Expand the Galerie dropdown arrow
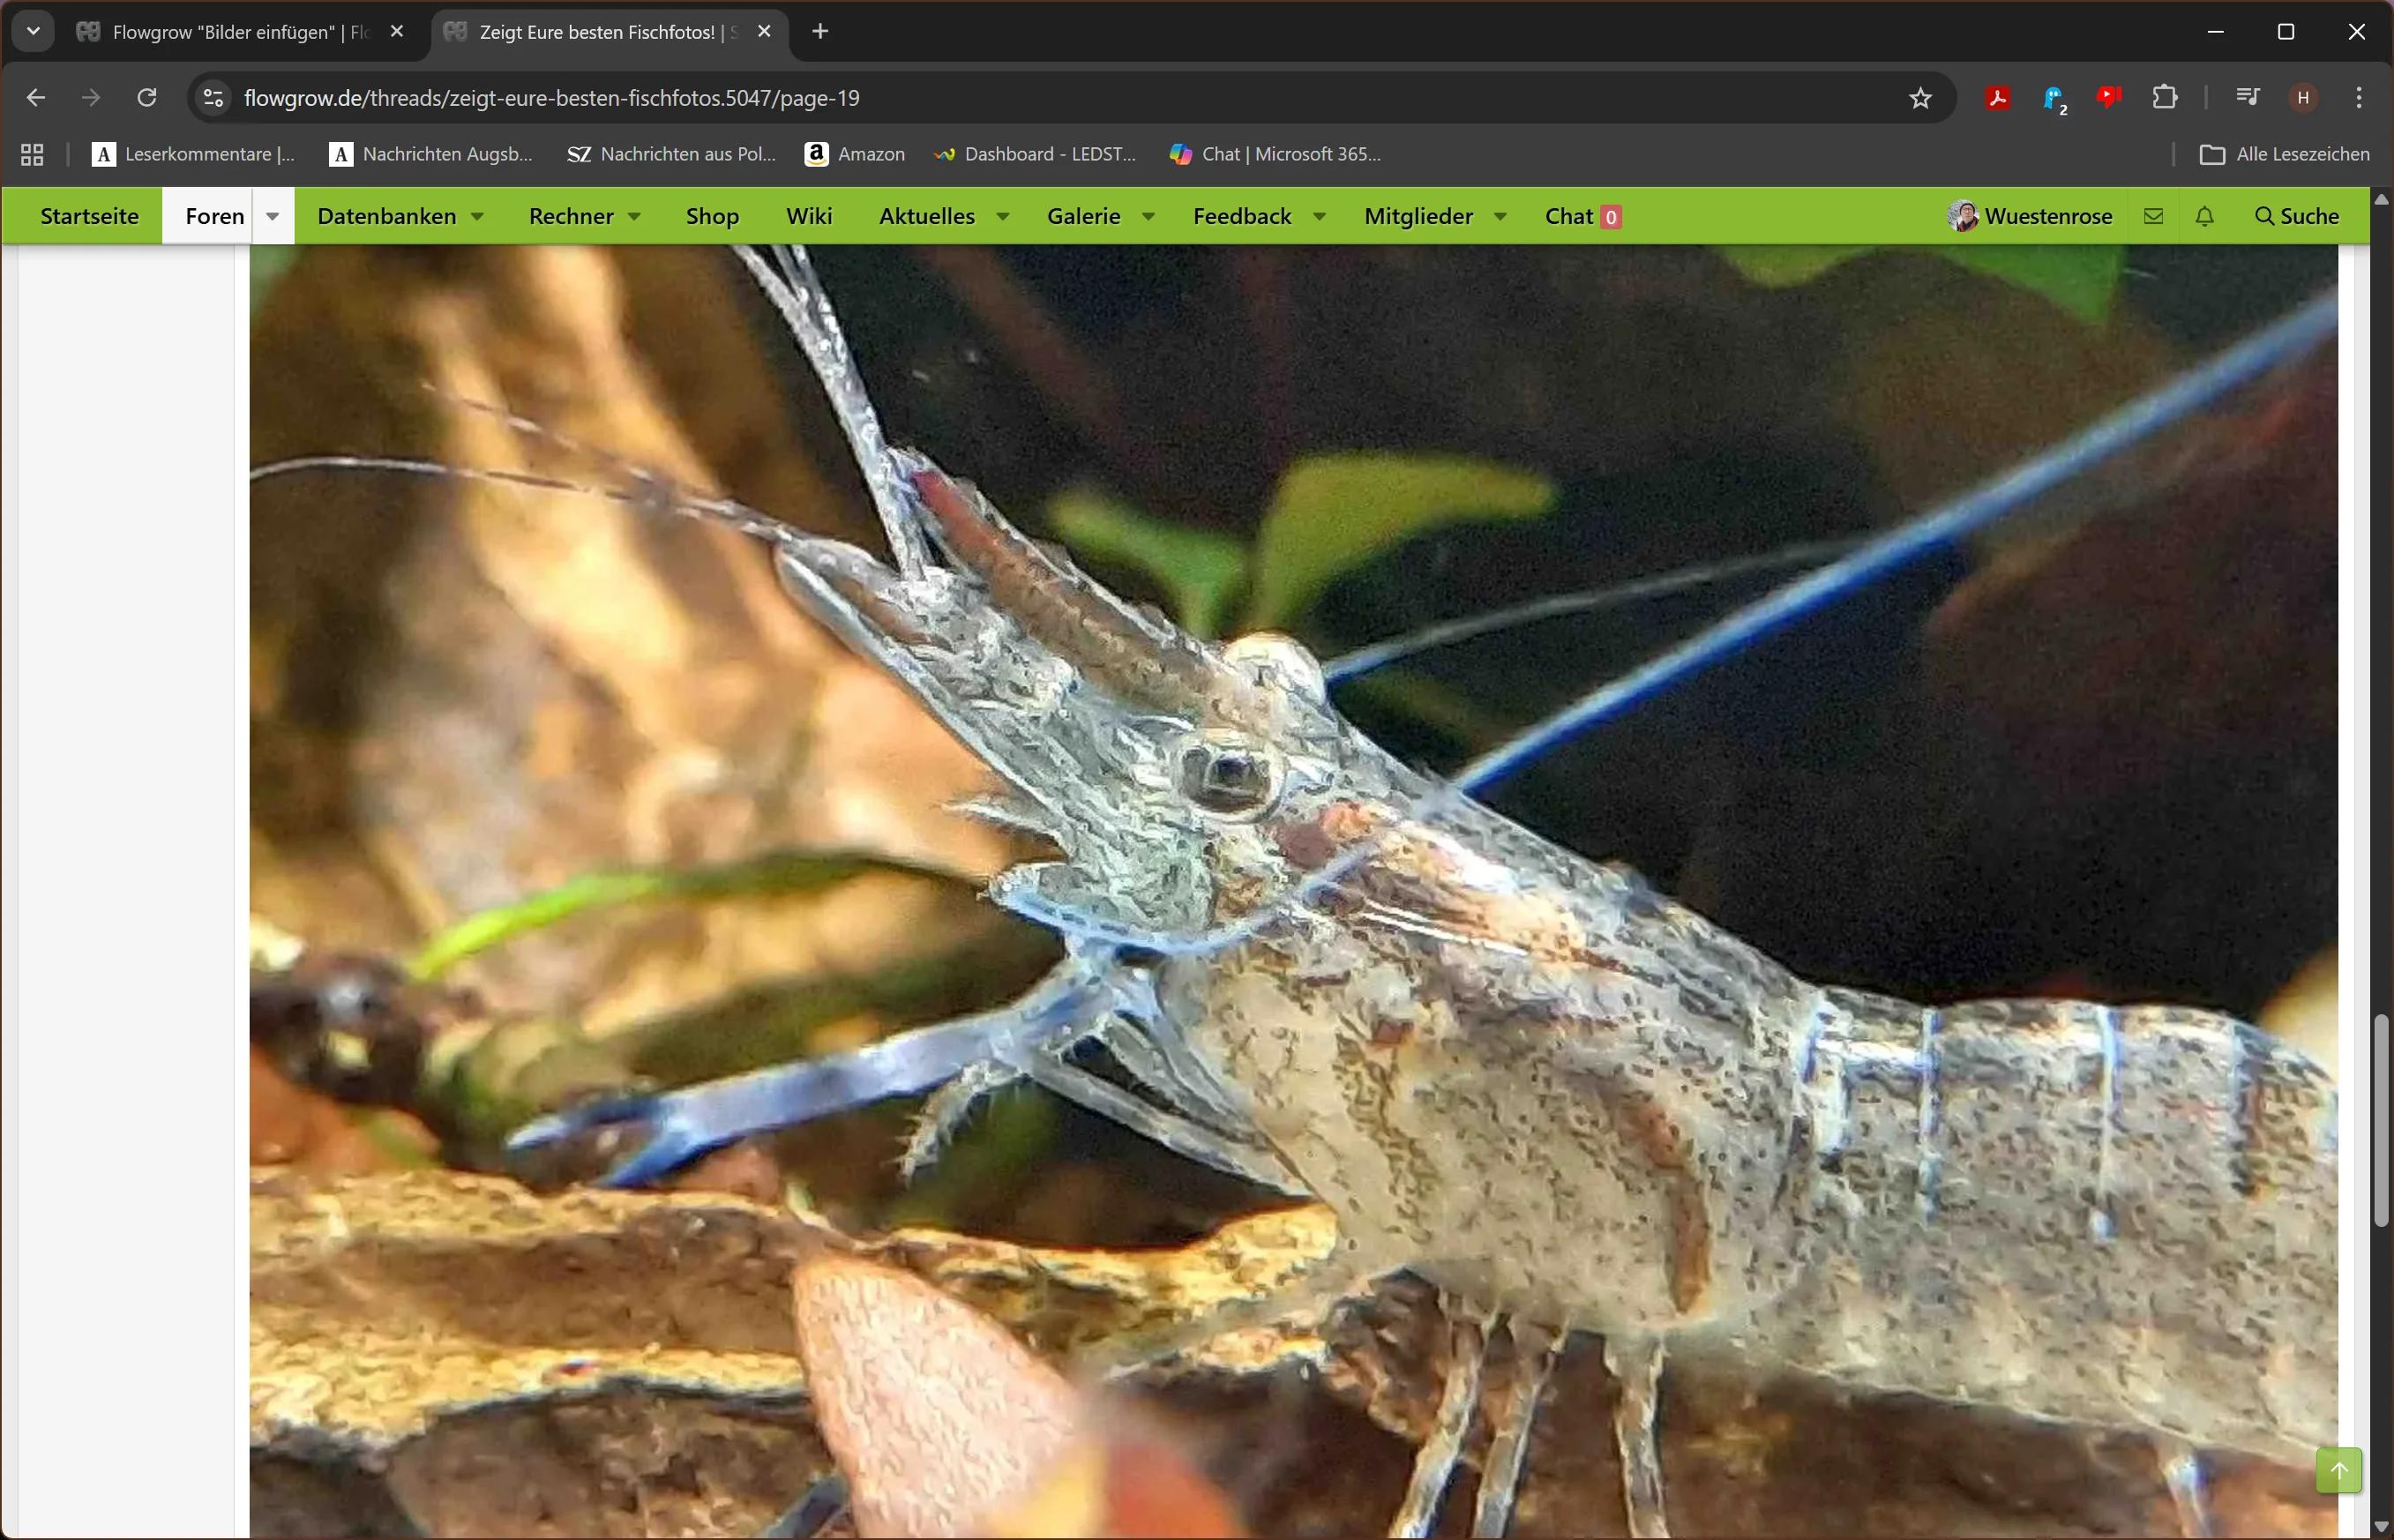 (1149, 216)
